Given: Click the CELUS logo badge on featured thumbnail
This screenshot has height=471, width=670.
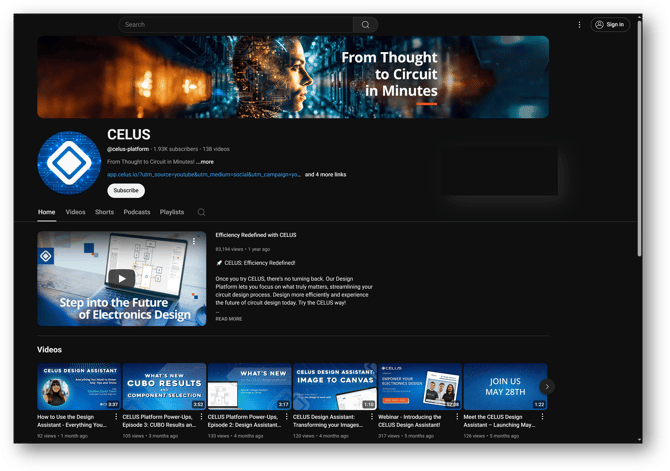Looking at the screenshot, I should click(46, 256).
